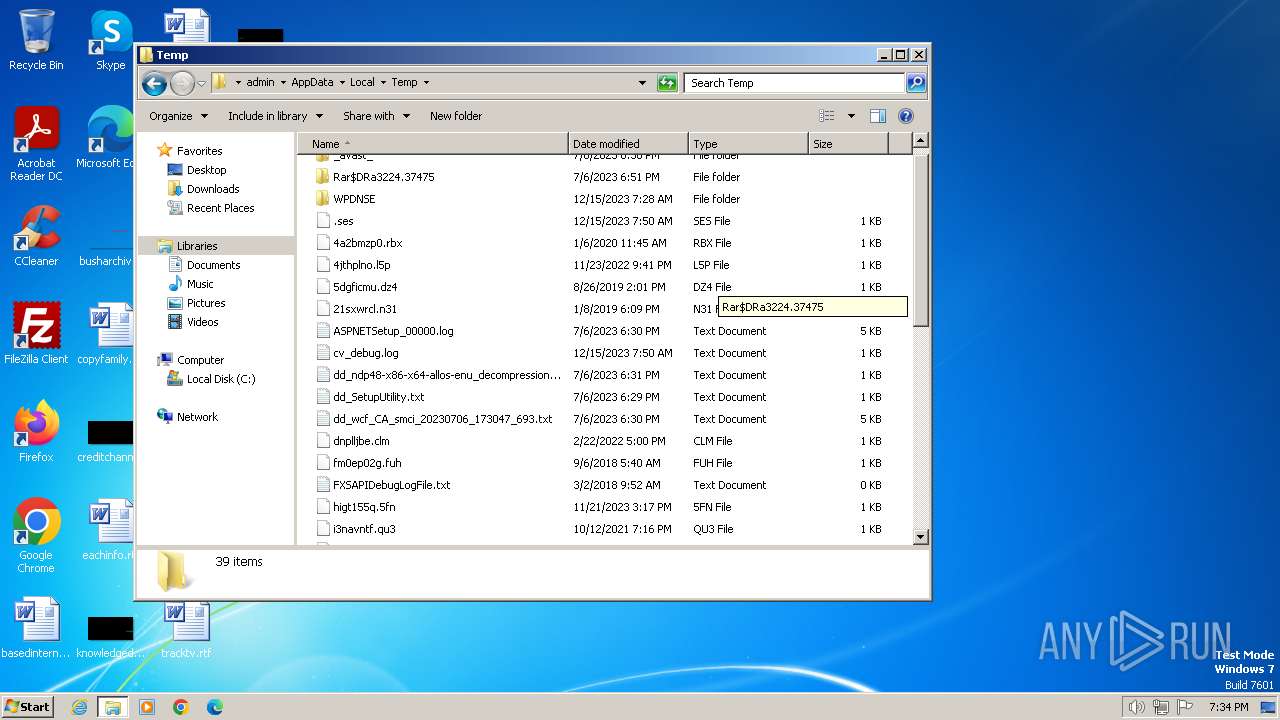This screenshot has height=720, width=1280.
Task: Click Windows Explorer taskbar button
Action: click(113, 707)
